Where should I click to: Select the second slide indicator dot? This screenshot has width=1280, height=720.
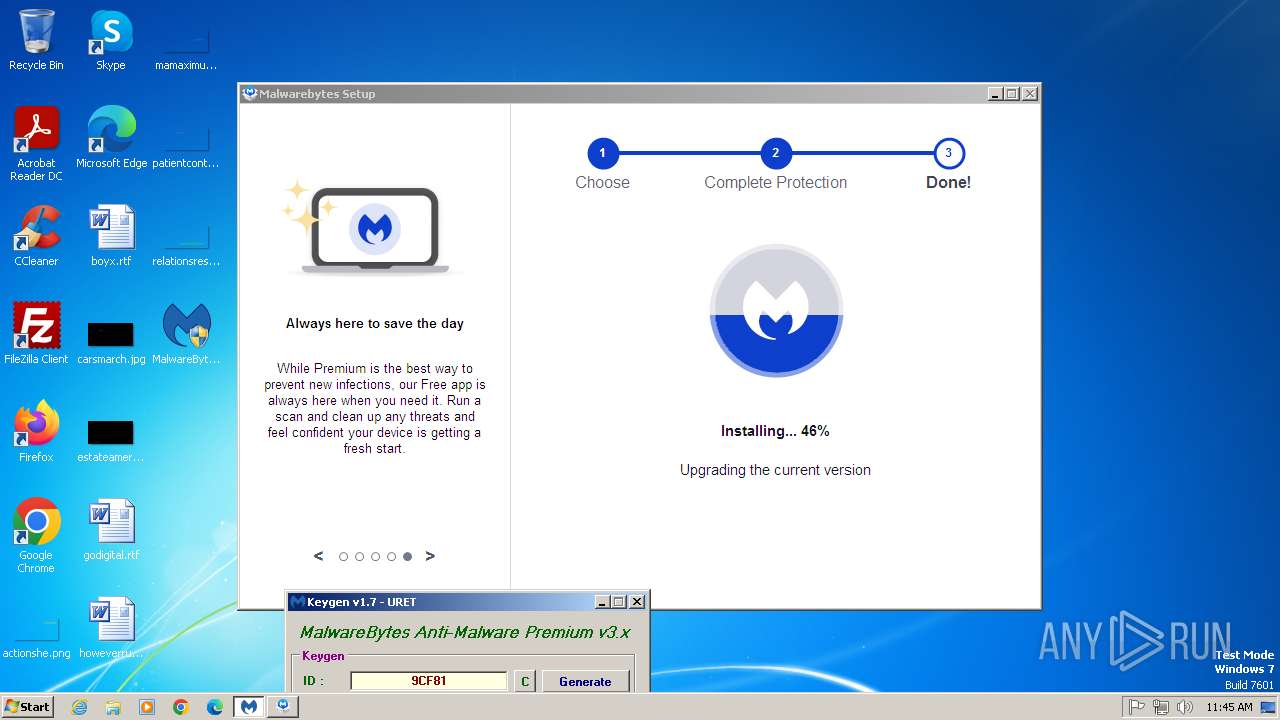point(359,556)
